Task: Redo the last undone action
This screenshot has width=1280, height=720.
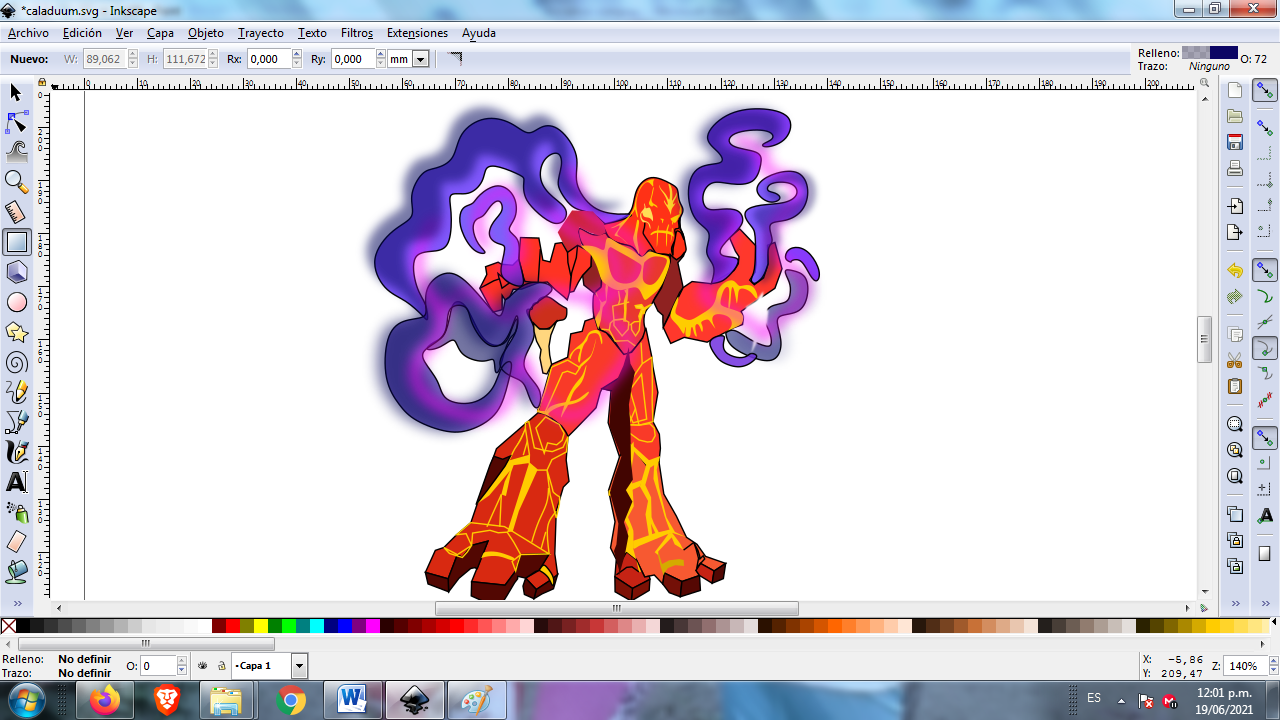Action: (x=1235, y=297)
